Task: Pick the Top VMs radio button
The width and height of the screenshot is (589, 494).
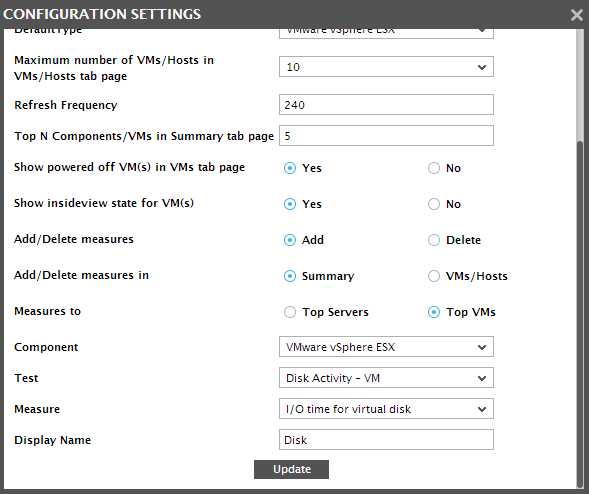Action: [433, 312]
